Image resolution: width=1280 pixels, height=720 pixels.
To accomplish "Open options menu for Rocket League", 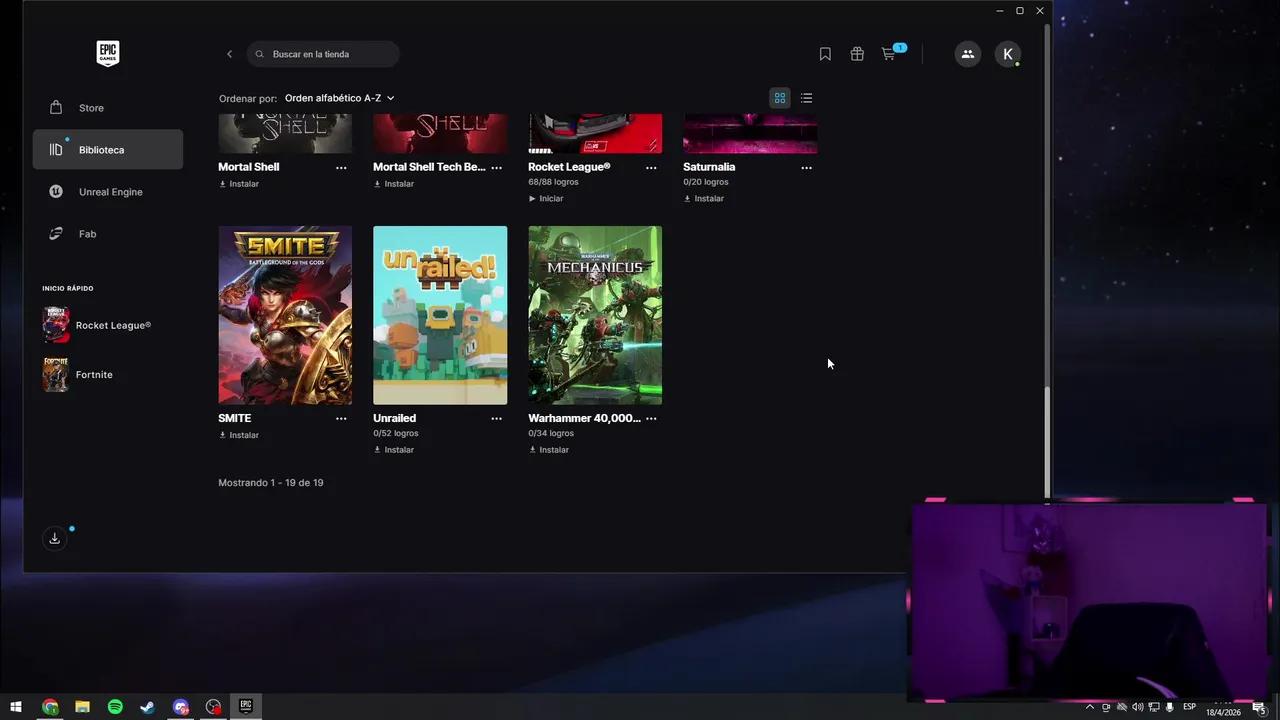I will point(651,167).
